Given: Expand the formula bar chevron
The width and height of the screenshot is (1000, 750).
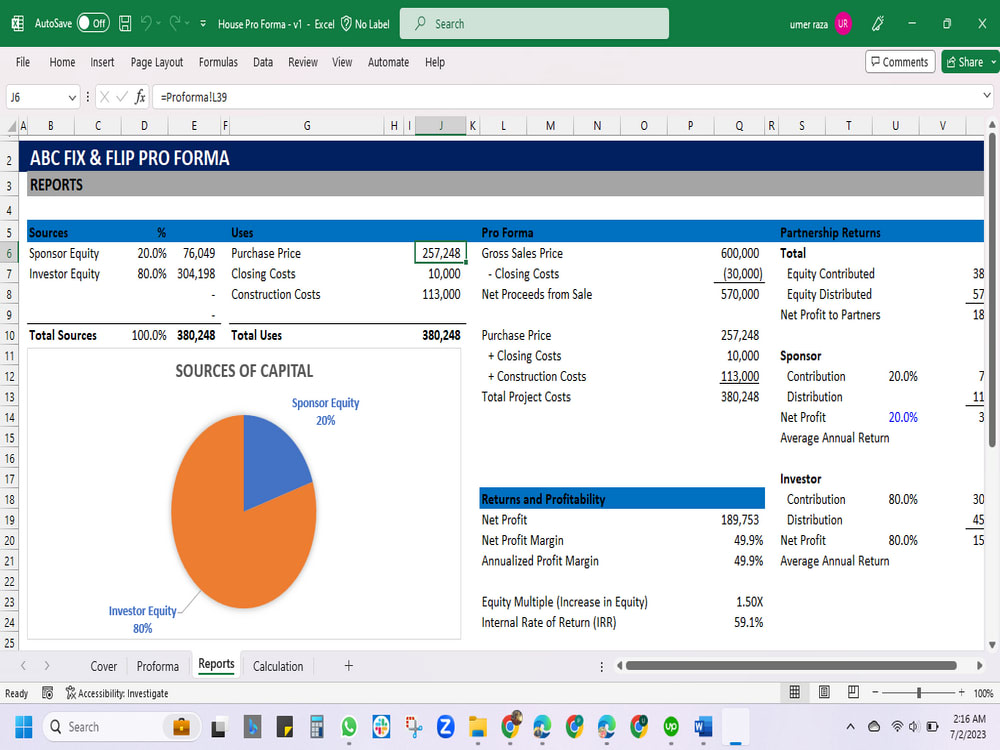Looking at the screenshot, I should click(x=987, y=96).
